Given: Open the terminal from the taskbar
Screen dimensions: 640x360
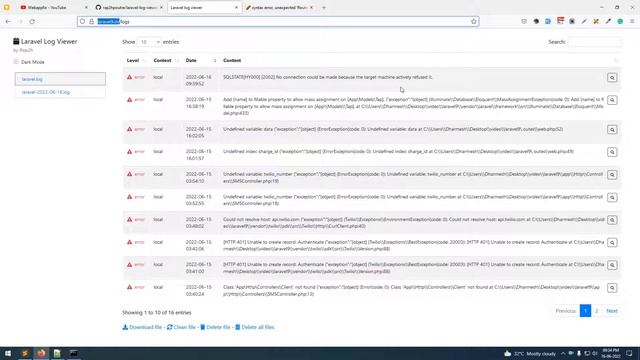Looking at the screenshot, I should point(73,353).
